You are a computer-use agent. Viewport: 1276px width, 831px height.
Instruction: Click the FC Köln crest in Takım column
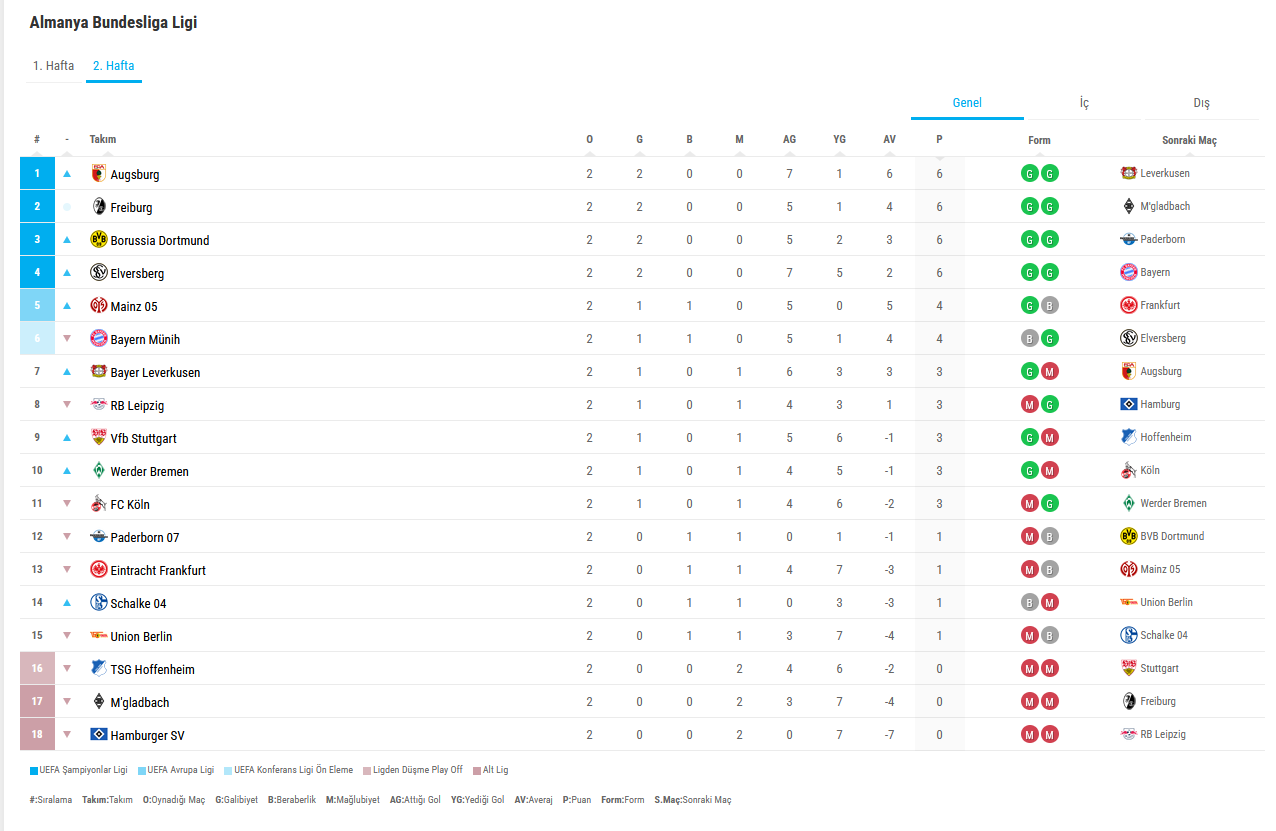click(x=98, y=503)
